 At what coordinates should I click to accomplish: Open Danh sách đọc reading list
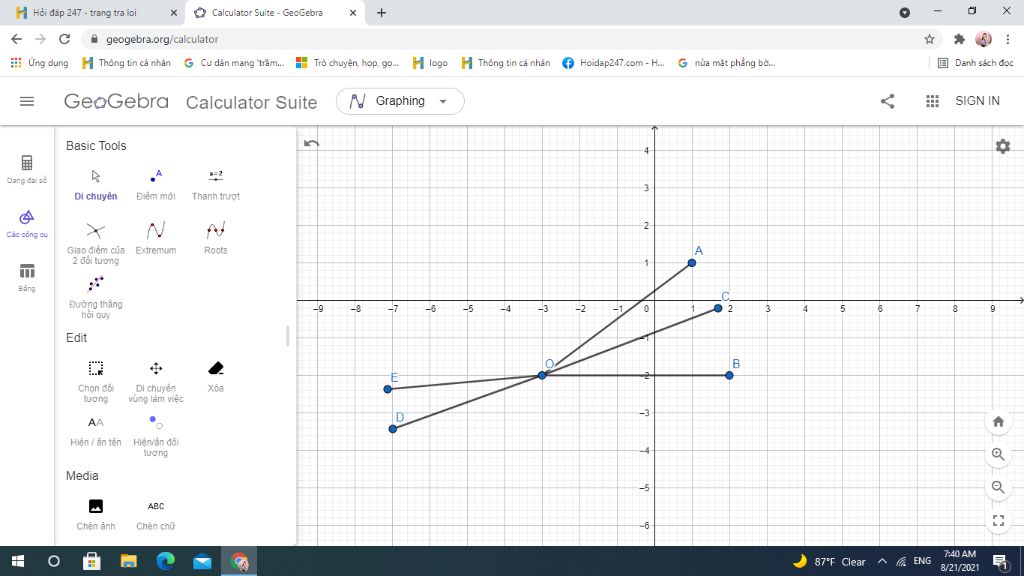[975, 63]
